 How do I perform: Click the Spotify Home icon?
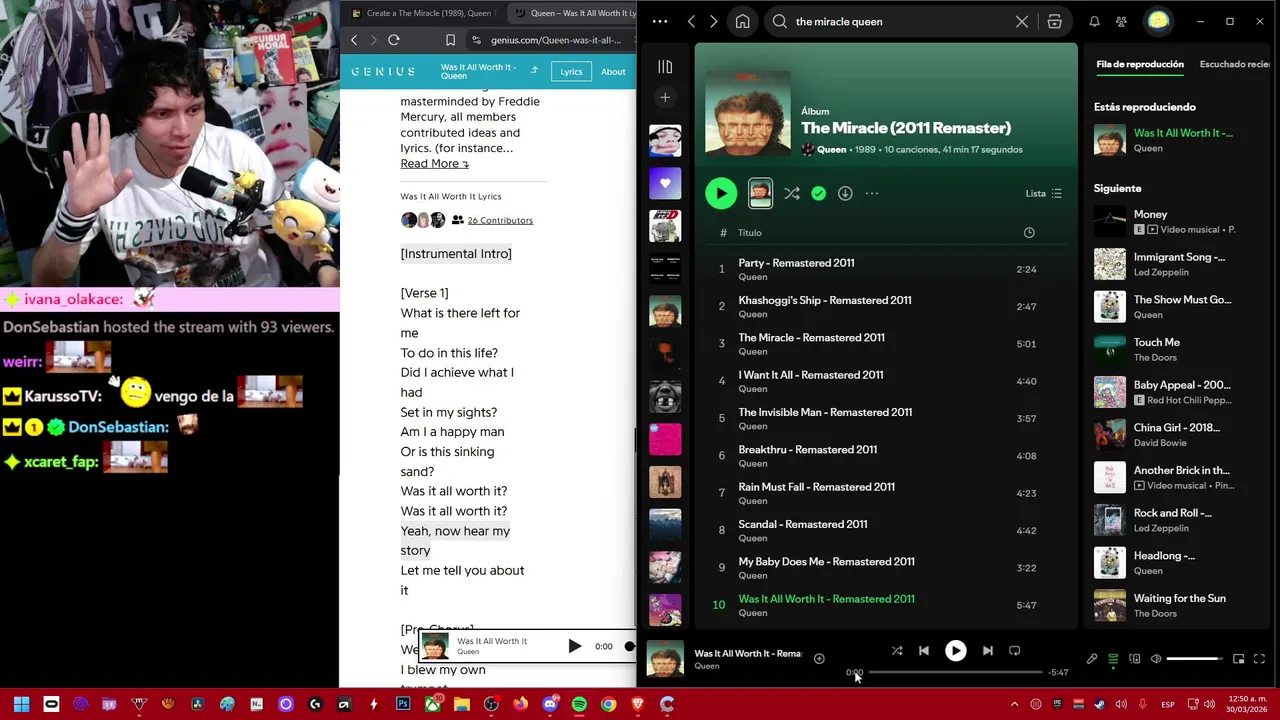click(742, 21)
